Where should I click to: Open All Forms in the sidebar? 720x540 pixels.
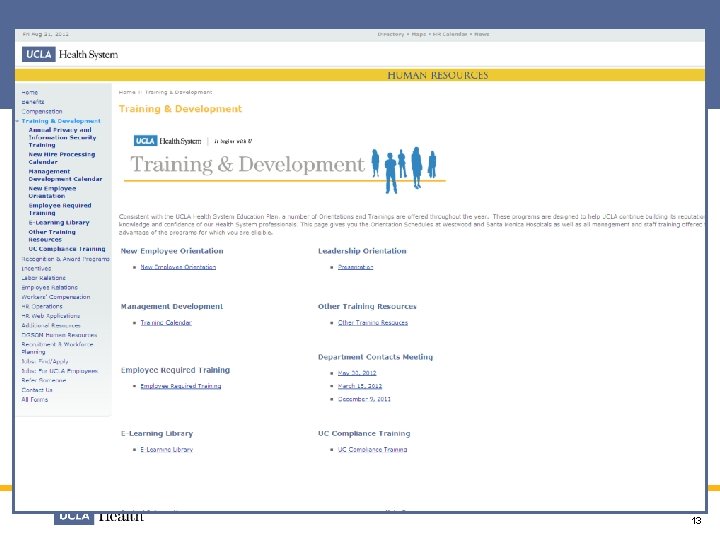(x=34, y=399)
